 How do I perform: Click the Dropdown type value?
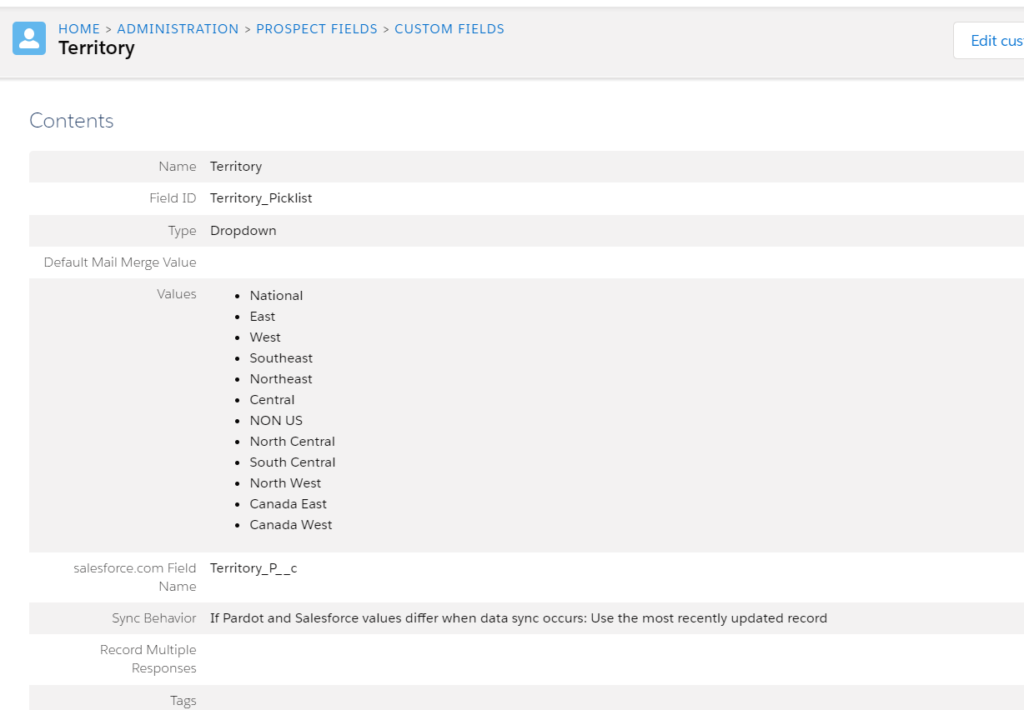(243, 230)
